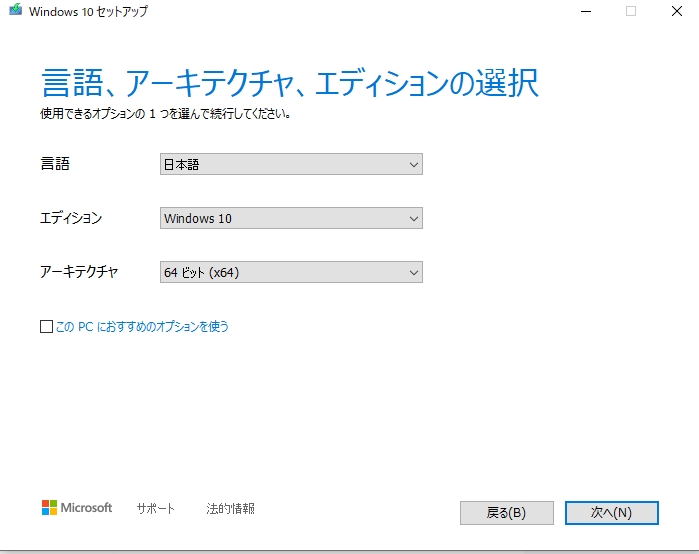Viewport: 699px width, 554px height.
Task: Click the アーキテクチャ field label
Action: click(79, 272)
